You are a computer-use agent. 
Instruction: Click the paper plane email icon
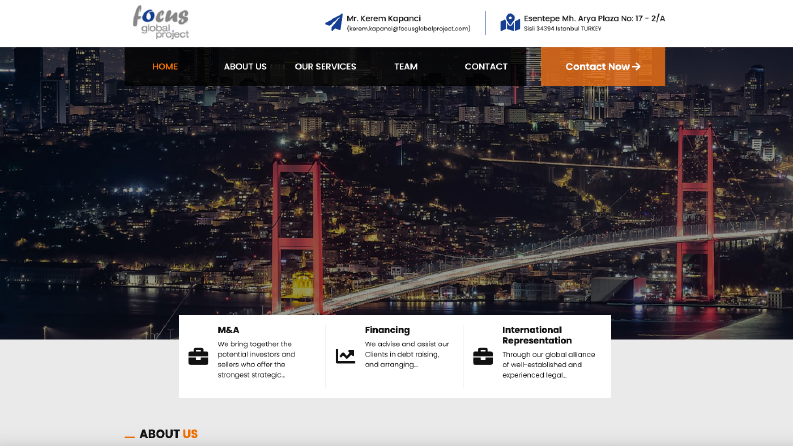[334, 22]
